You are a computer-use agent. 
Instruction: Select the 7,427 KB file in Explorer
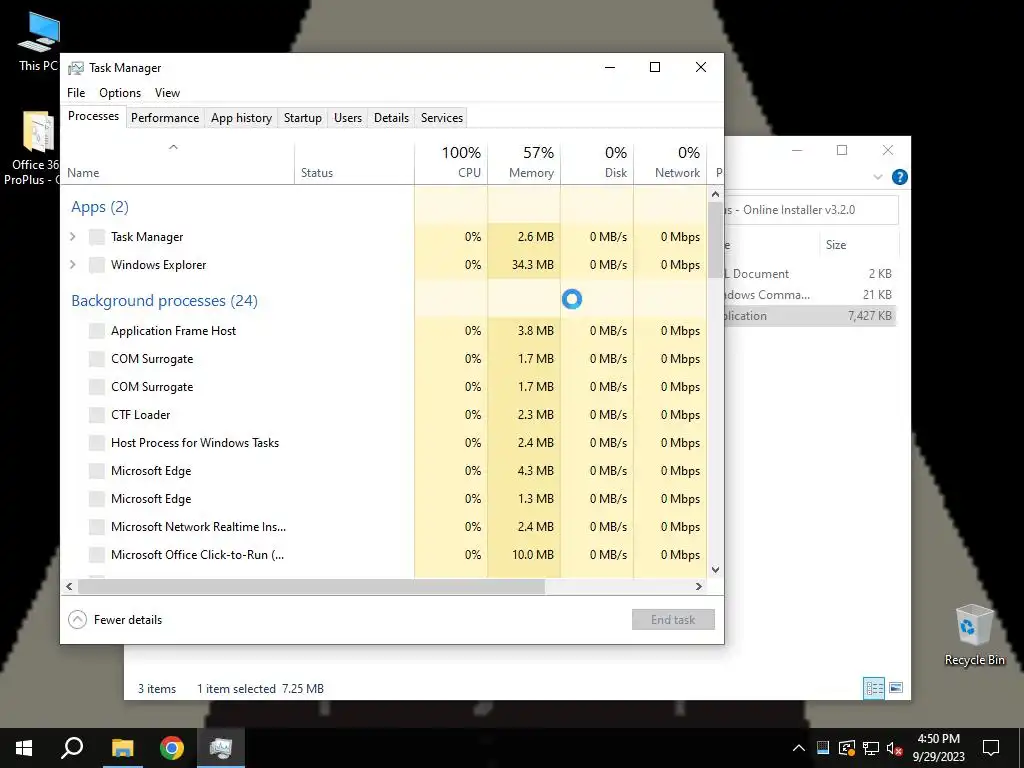tap(810, 315)
